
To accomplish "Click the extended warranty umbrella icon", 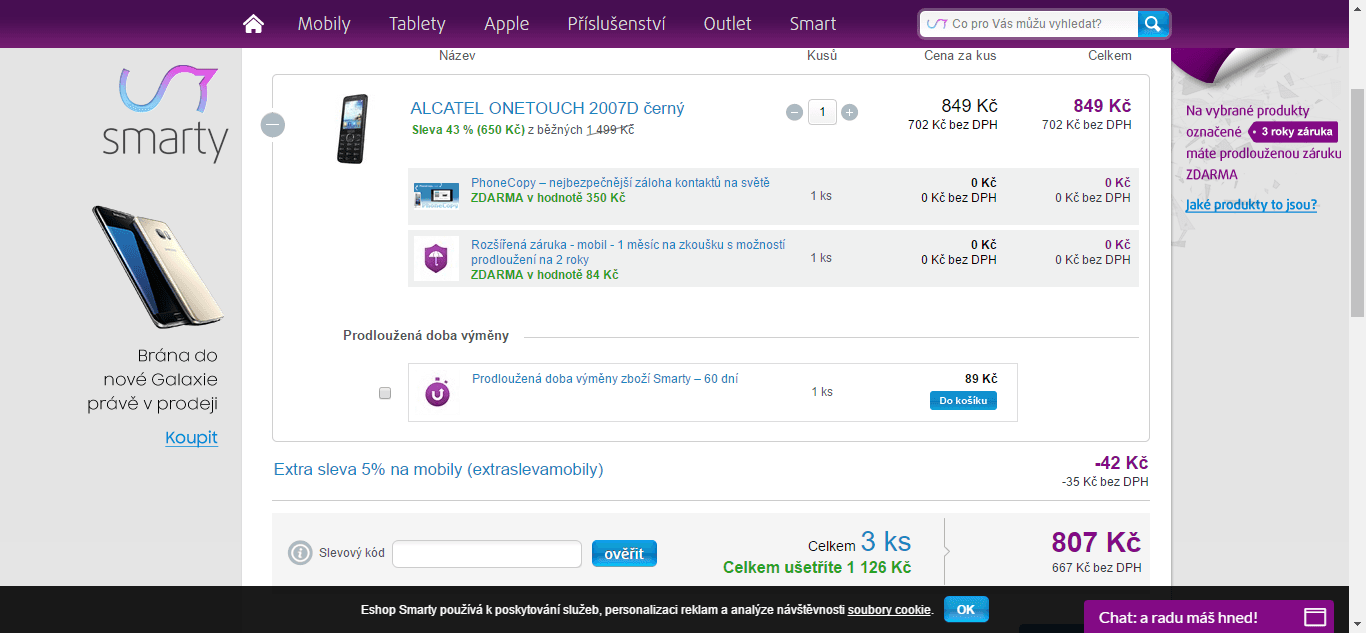I will 436,259.
